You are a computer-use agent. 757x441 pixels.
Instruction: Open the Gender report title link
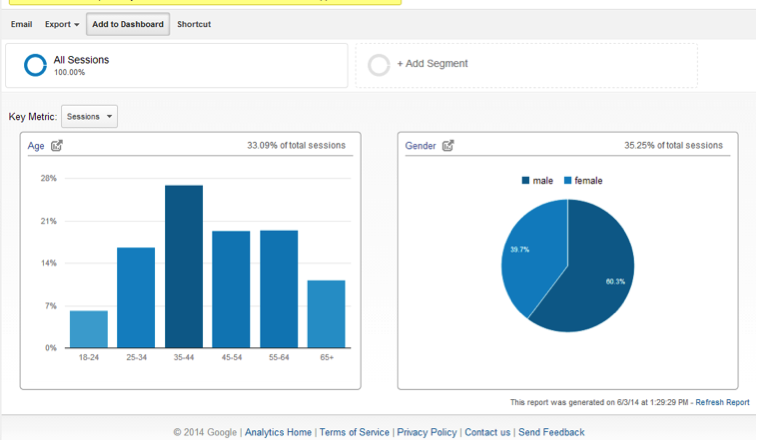click(x=420, y=146)
